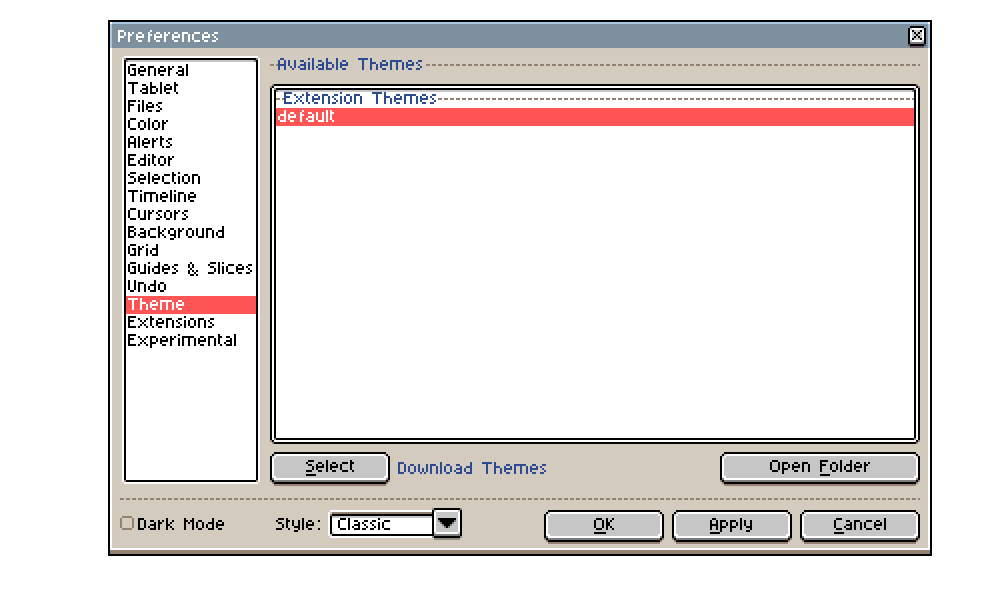Click the Open Folder button
The height and width of the screenshot is (600, 1000).
820,467
